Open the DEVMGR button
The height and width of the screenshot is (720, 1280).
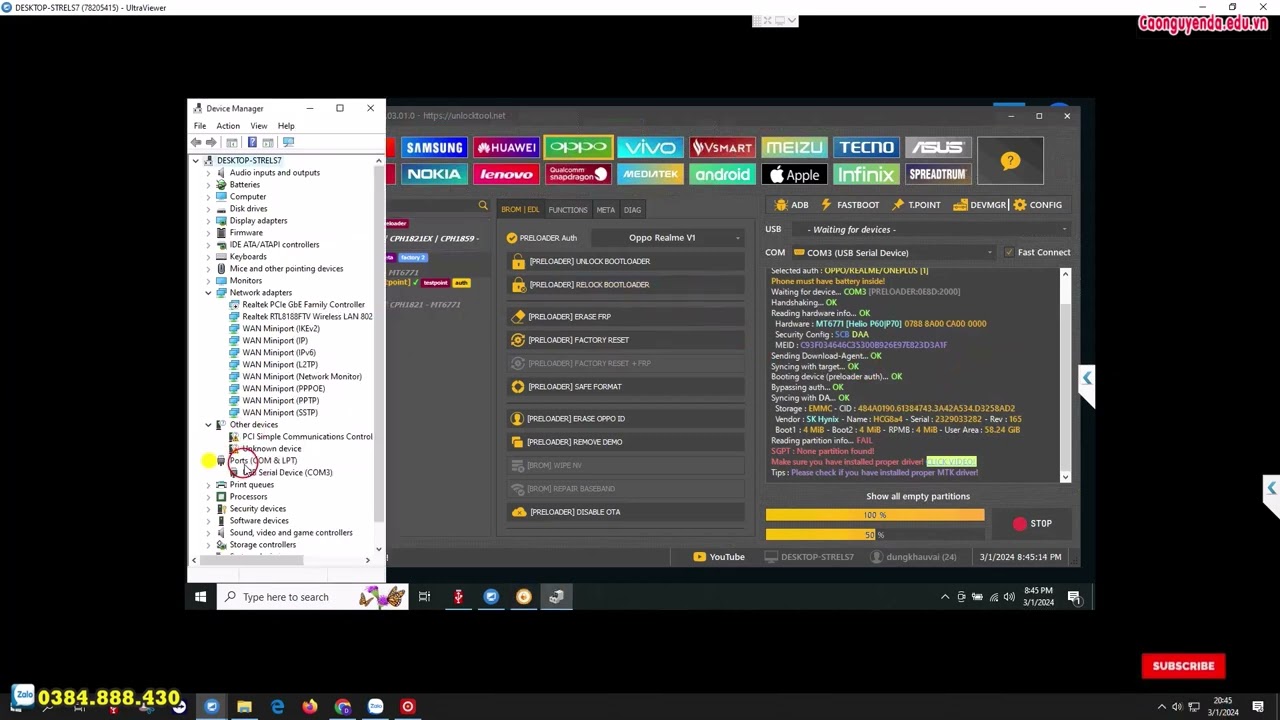tap(980, 205)
